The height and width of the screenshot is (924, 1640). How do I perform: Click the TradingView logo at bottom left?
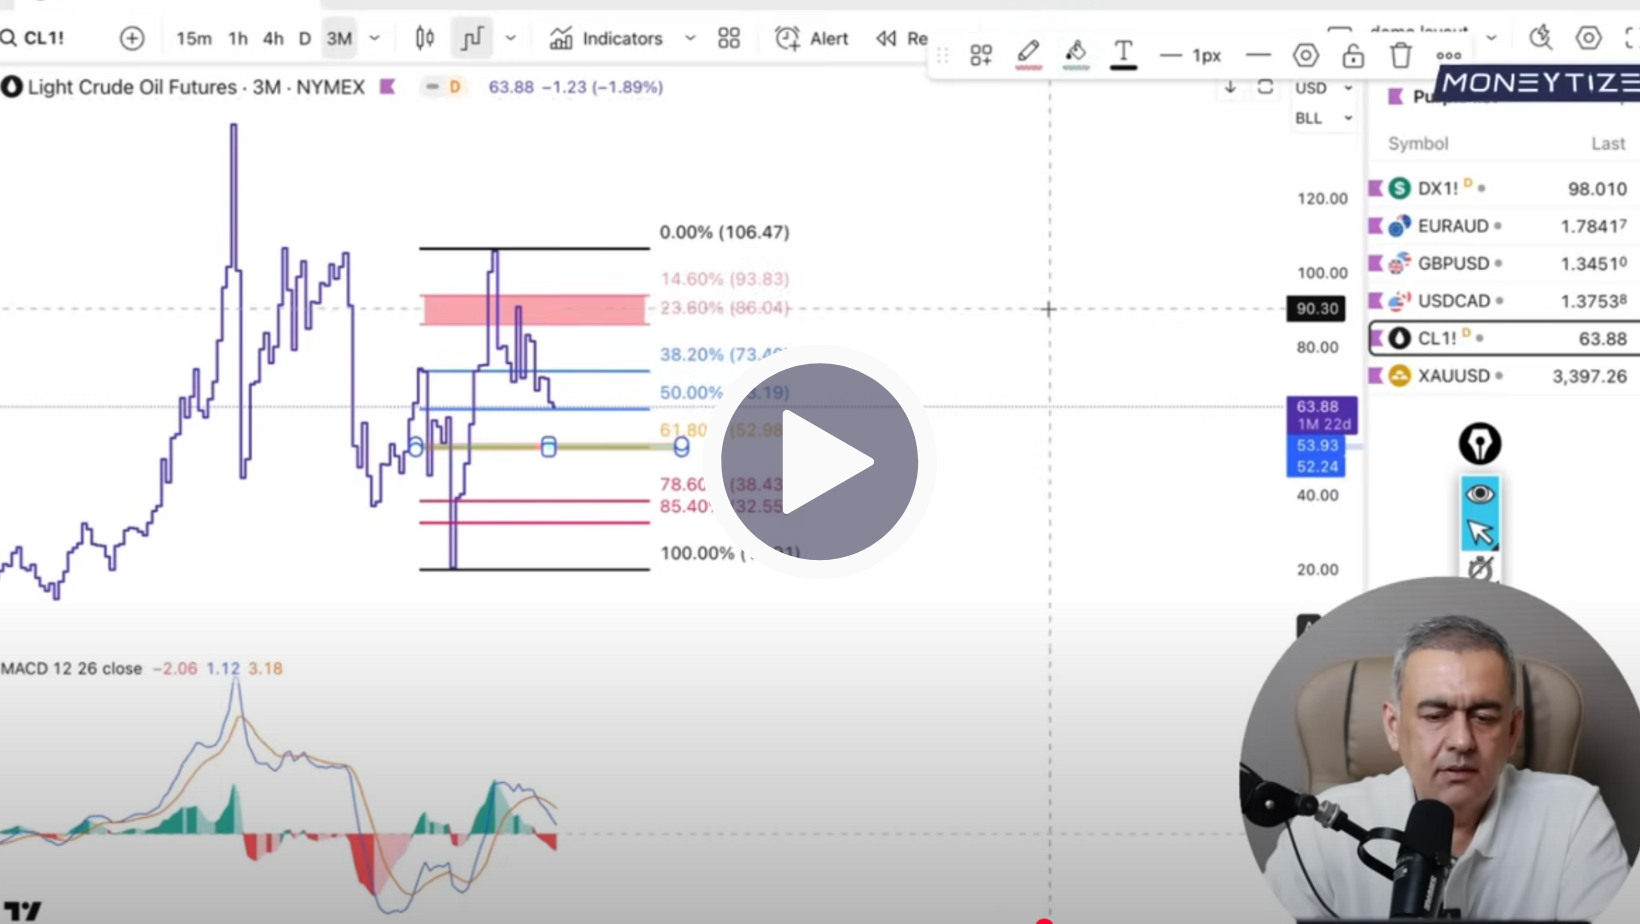coord(22,910)
